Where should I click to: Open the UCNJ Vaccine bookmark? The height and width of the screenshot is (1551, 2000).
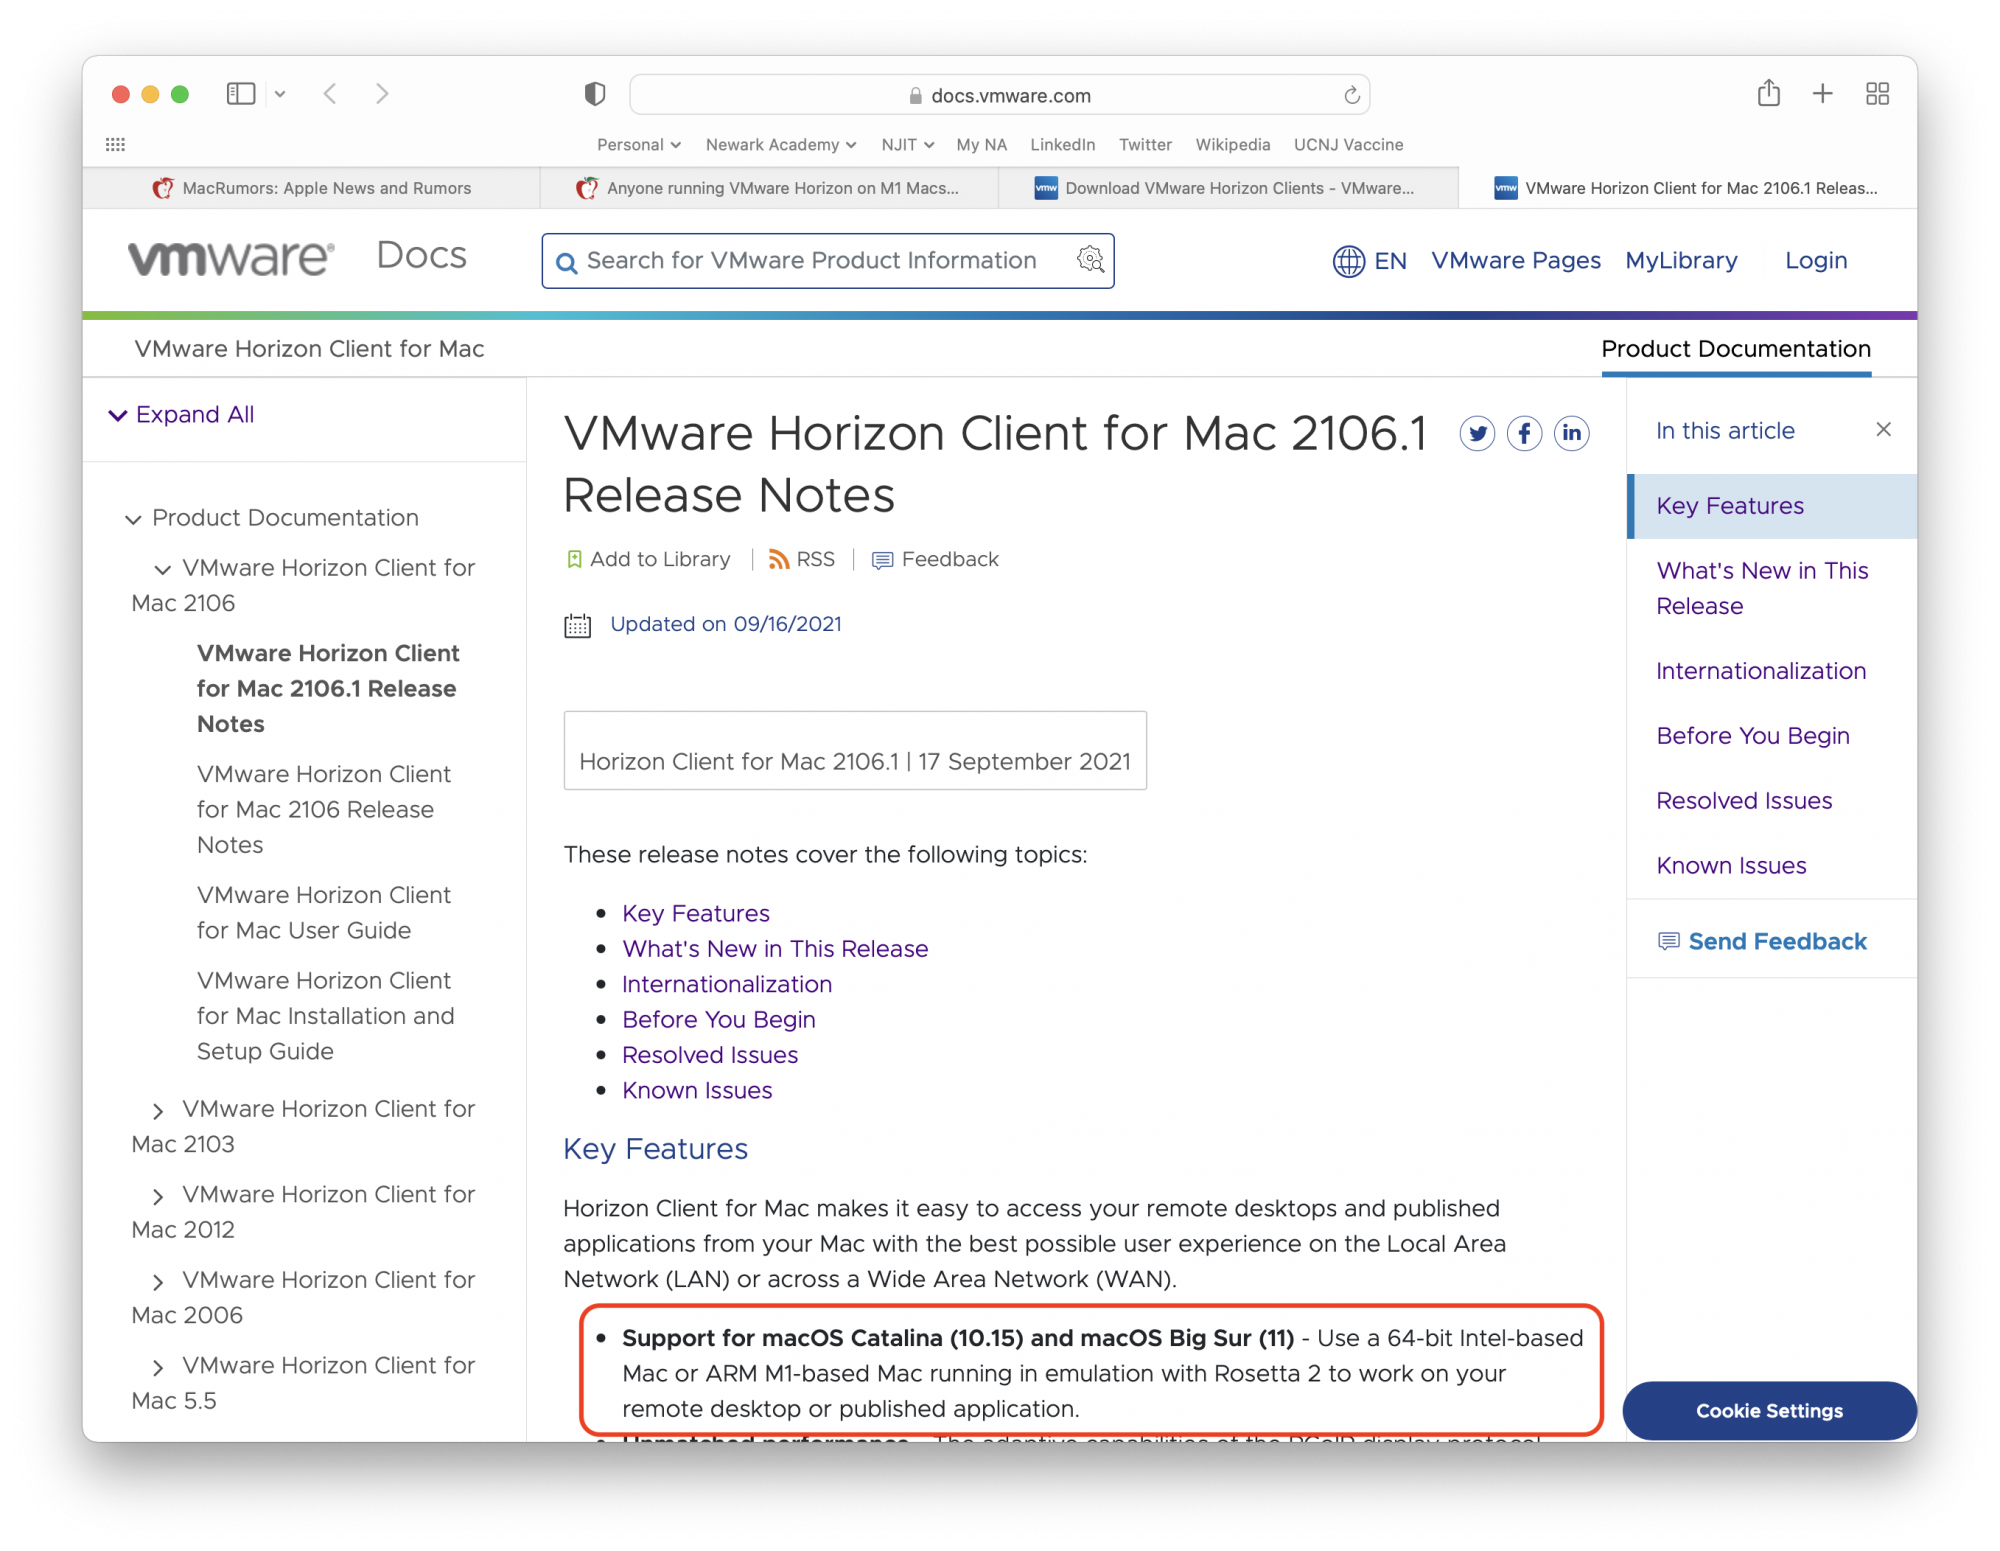(1348, 144)
